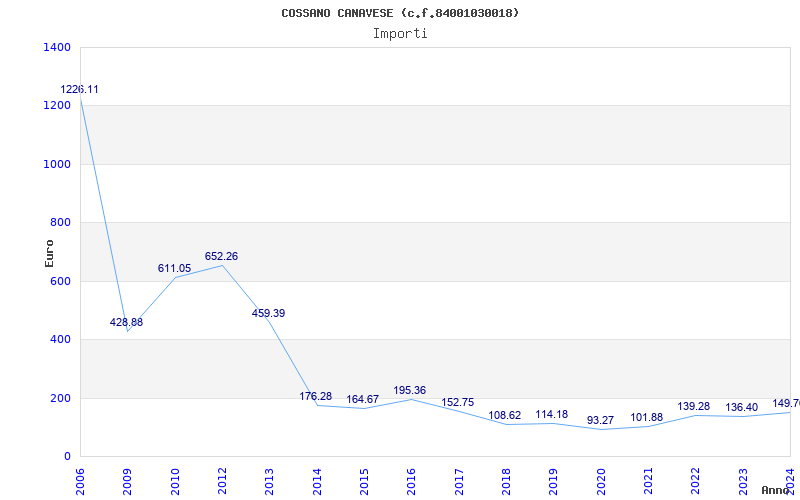Click the Euro y-axis label

pos(49,252)
